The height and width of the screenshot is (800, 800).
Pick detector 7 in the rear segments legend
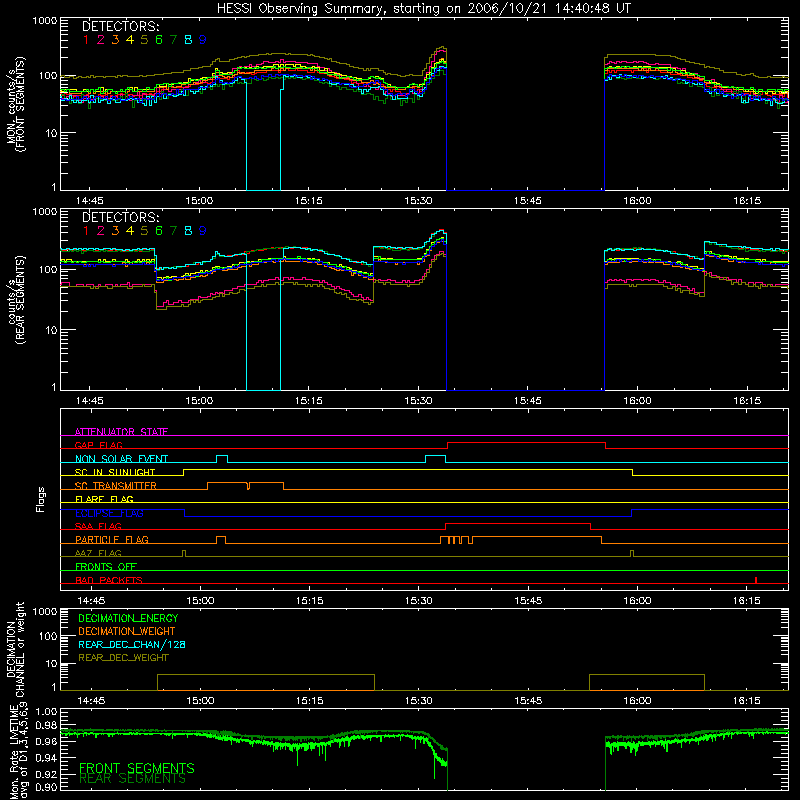pyautogui.click(x=173, y=231)
